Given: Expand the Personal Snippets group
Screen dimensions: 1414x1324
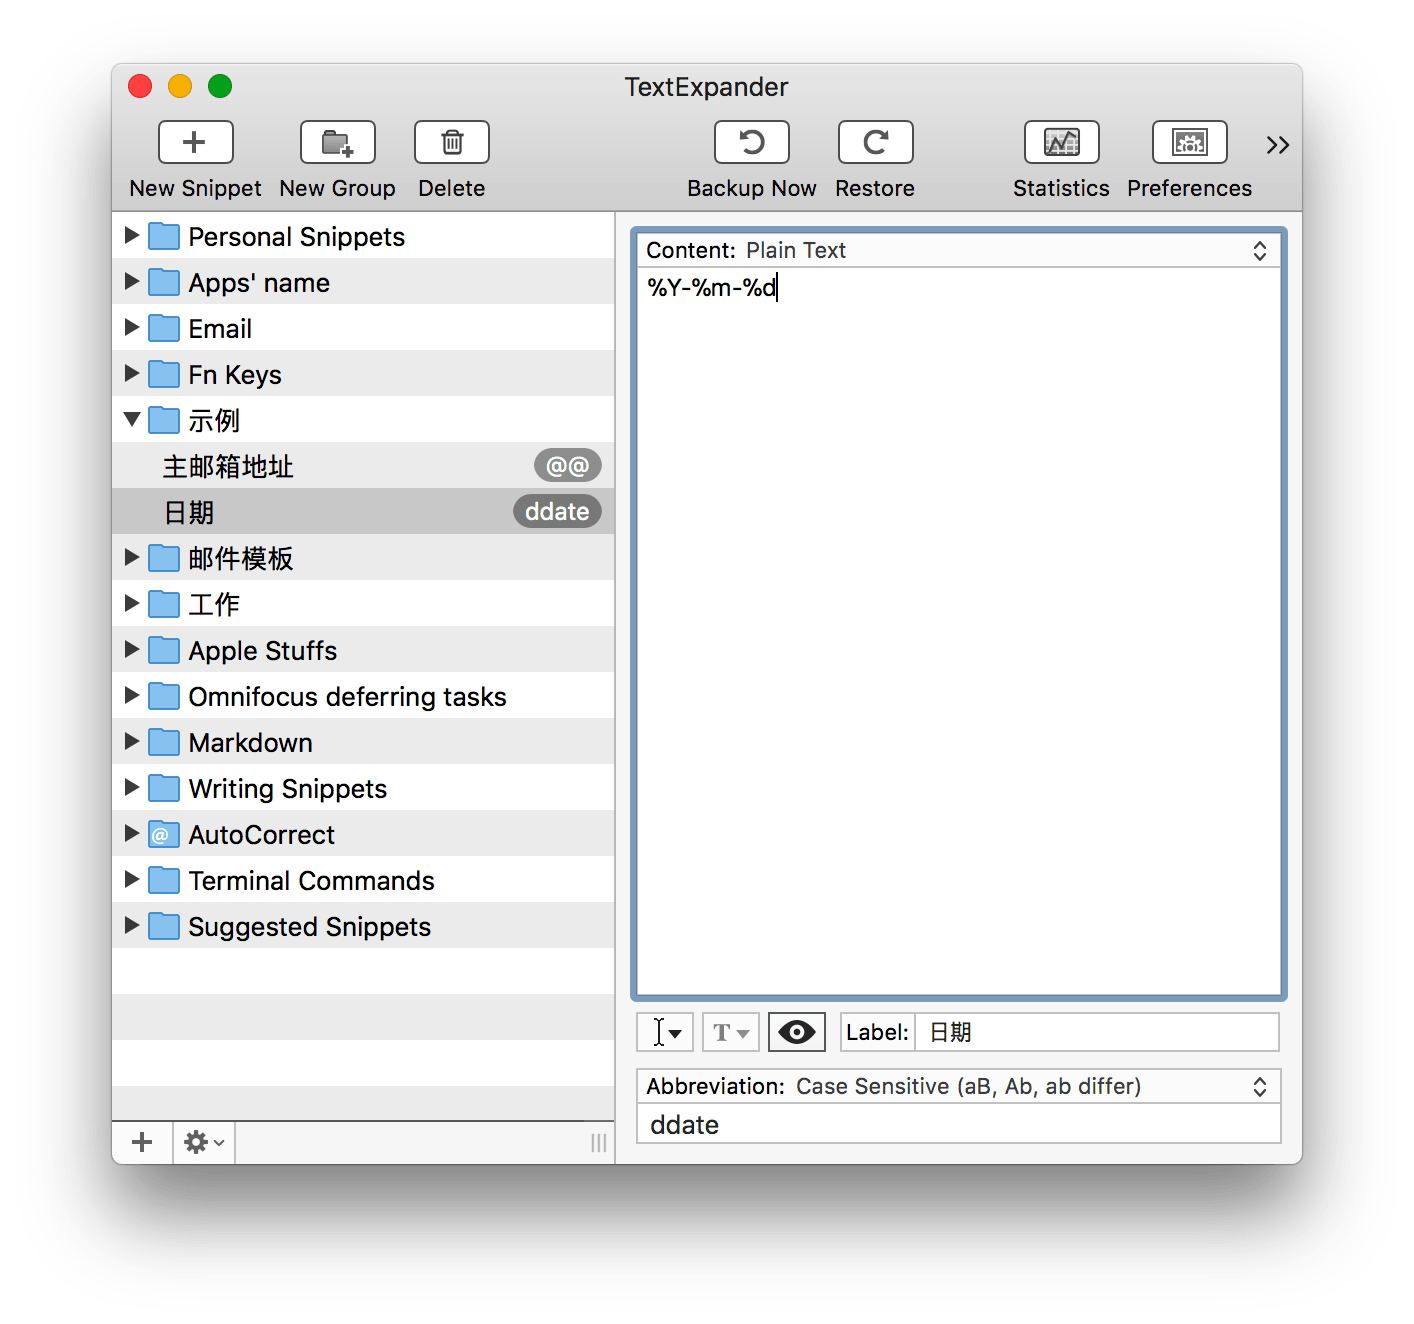Looking at the screenshot, I should pyautogui.click(x=132, y=236).
